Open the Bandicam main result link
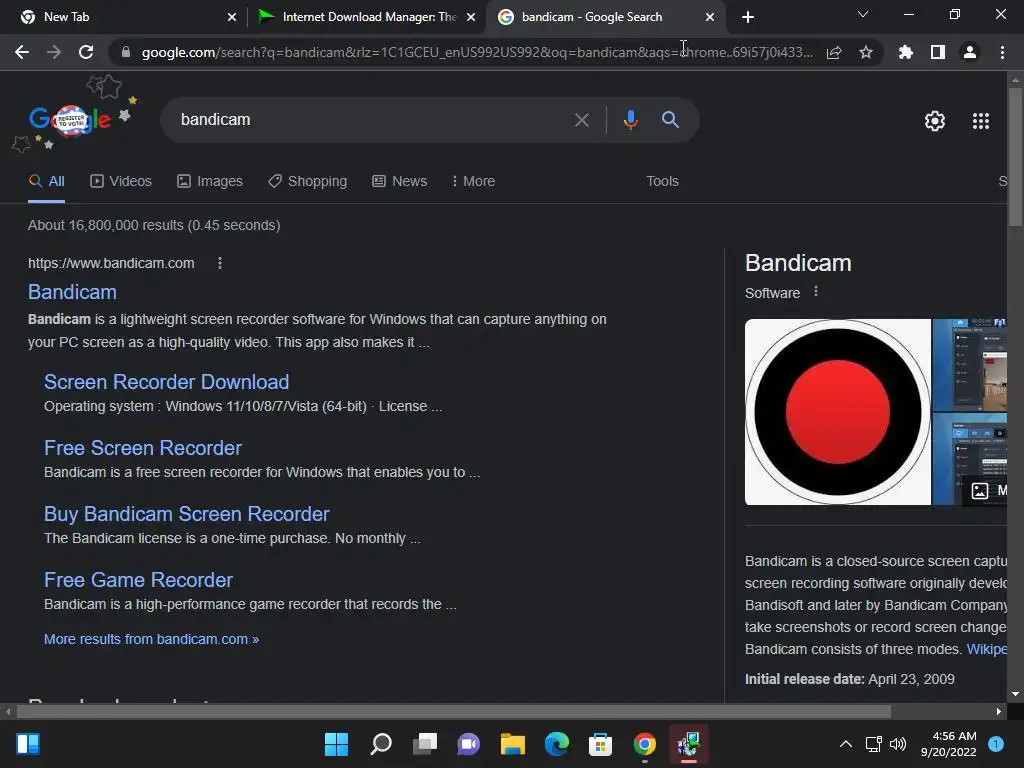Image resolution: width=1024 pixels, height=768 pixels. click(x=72, y=292)
